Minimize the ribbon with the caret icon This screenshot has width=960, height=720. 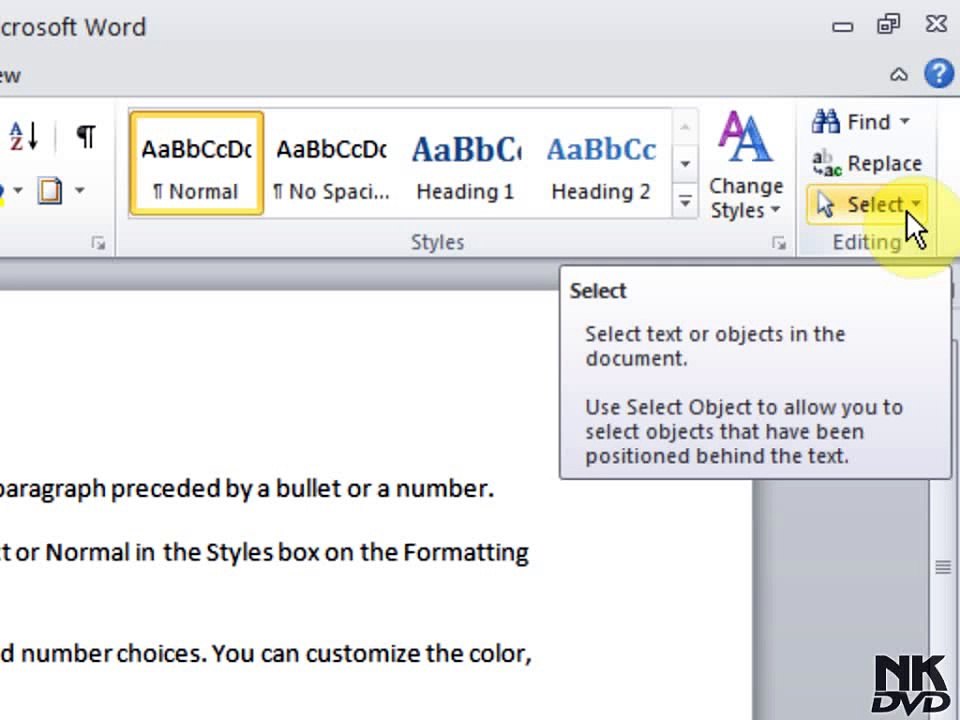(x=899, y=75)
